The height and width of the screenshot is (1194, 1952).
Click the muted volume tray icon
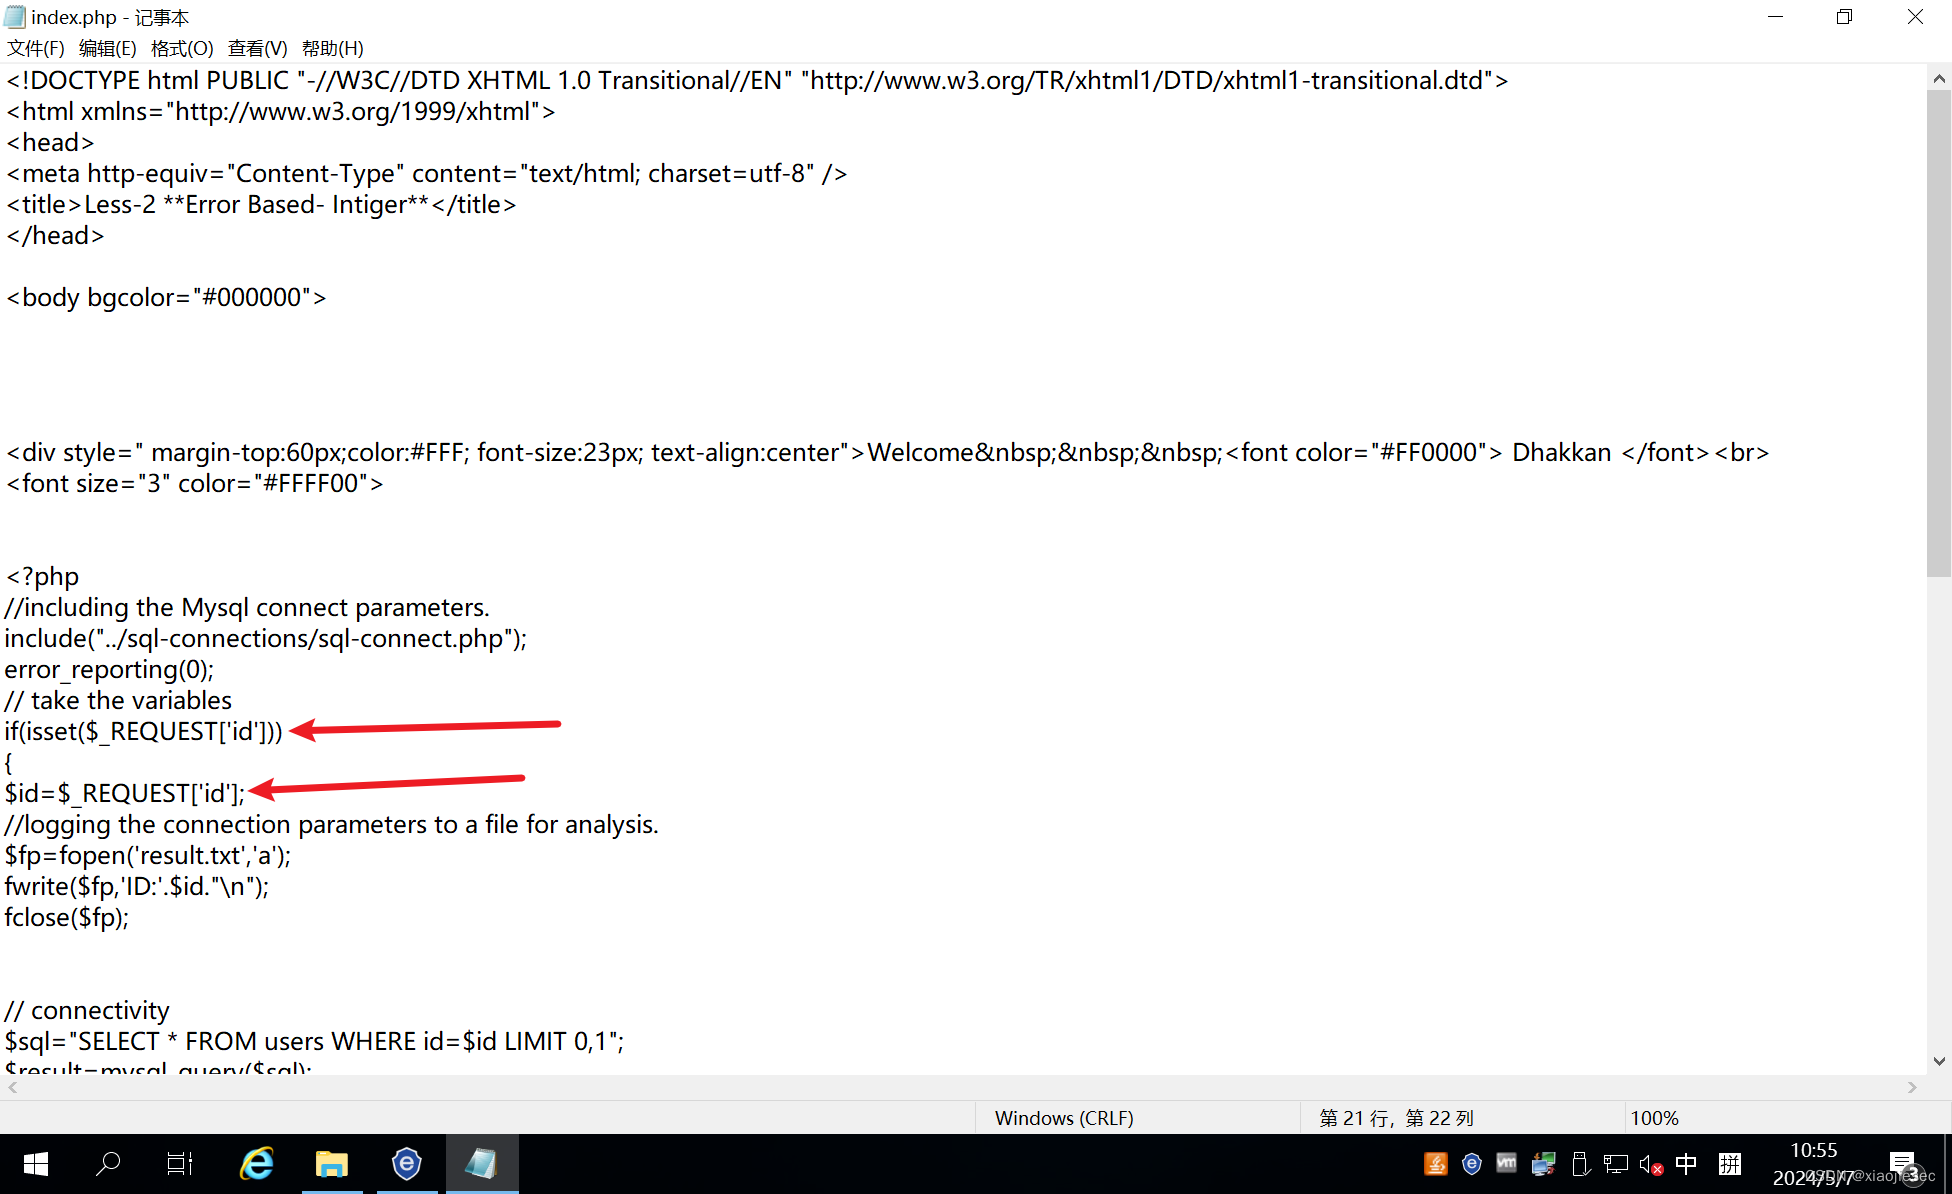[1650, 1164]
